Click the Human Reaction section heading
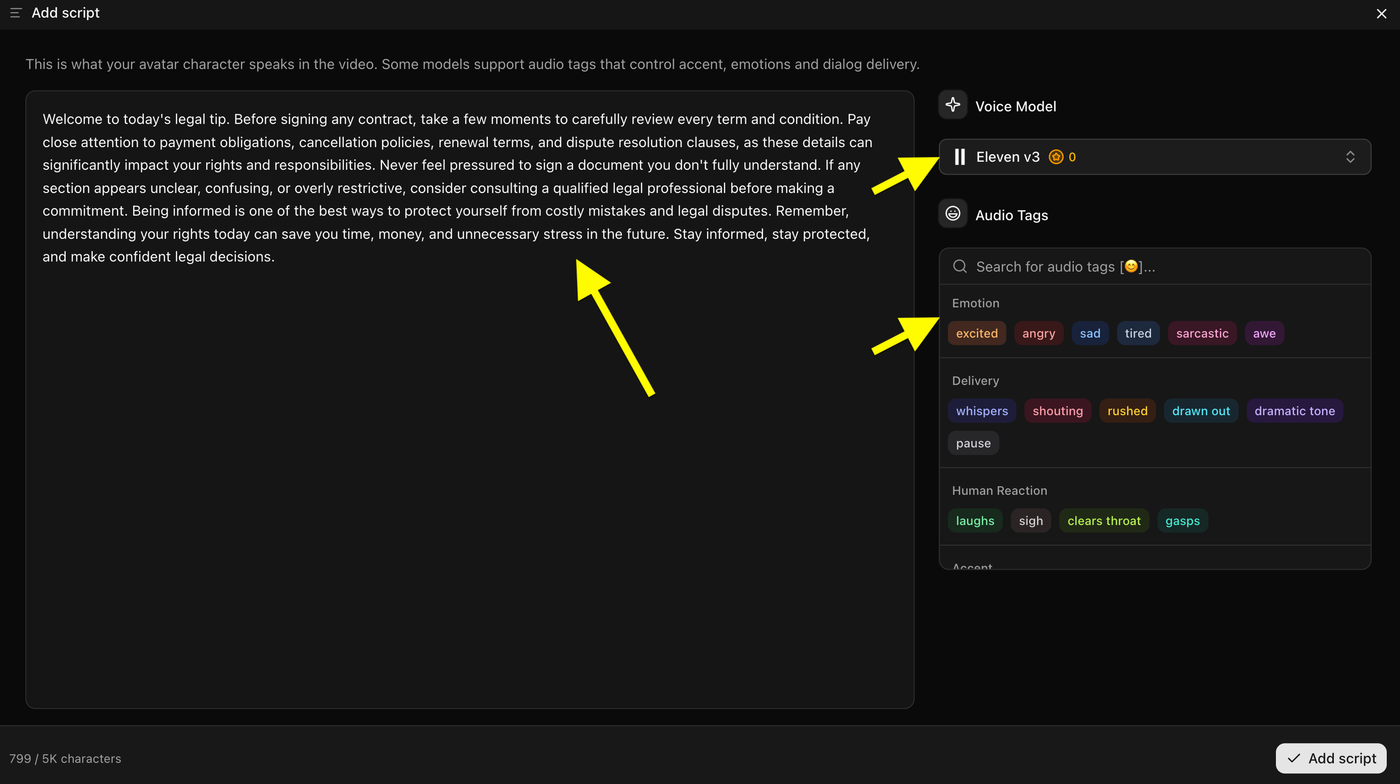The height and width of the screenshot is (784, 1400). [999, 491]
